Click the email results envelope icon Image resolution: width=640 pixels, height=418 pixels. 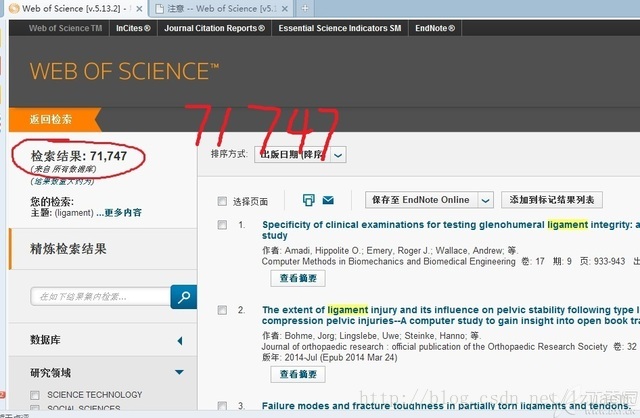[328, 200]
